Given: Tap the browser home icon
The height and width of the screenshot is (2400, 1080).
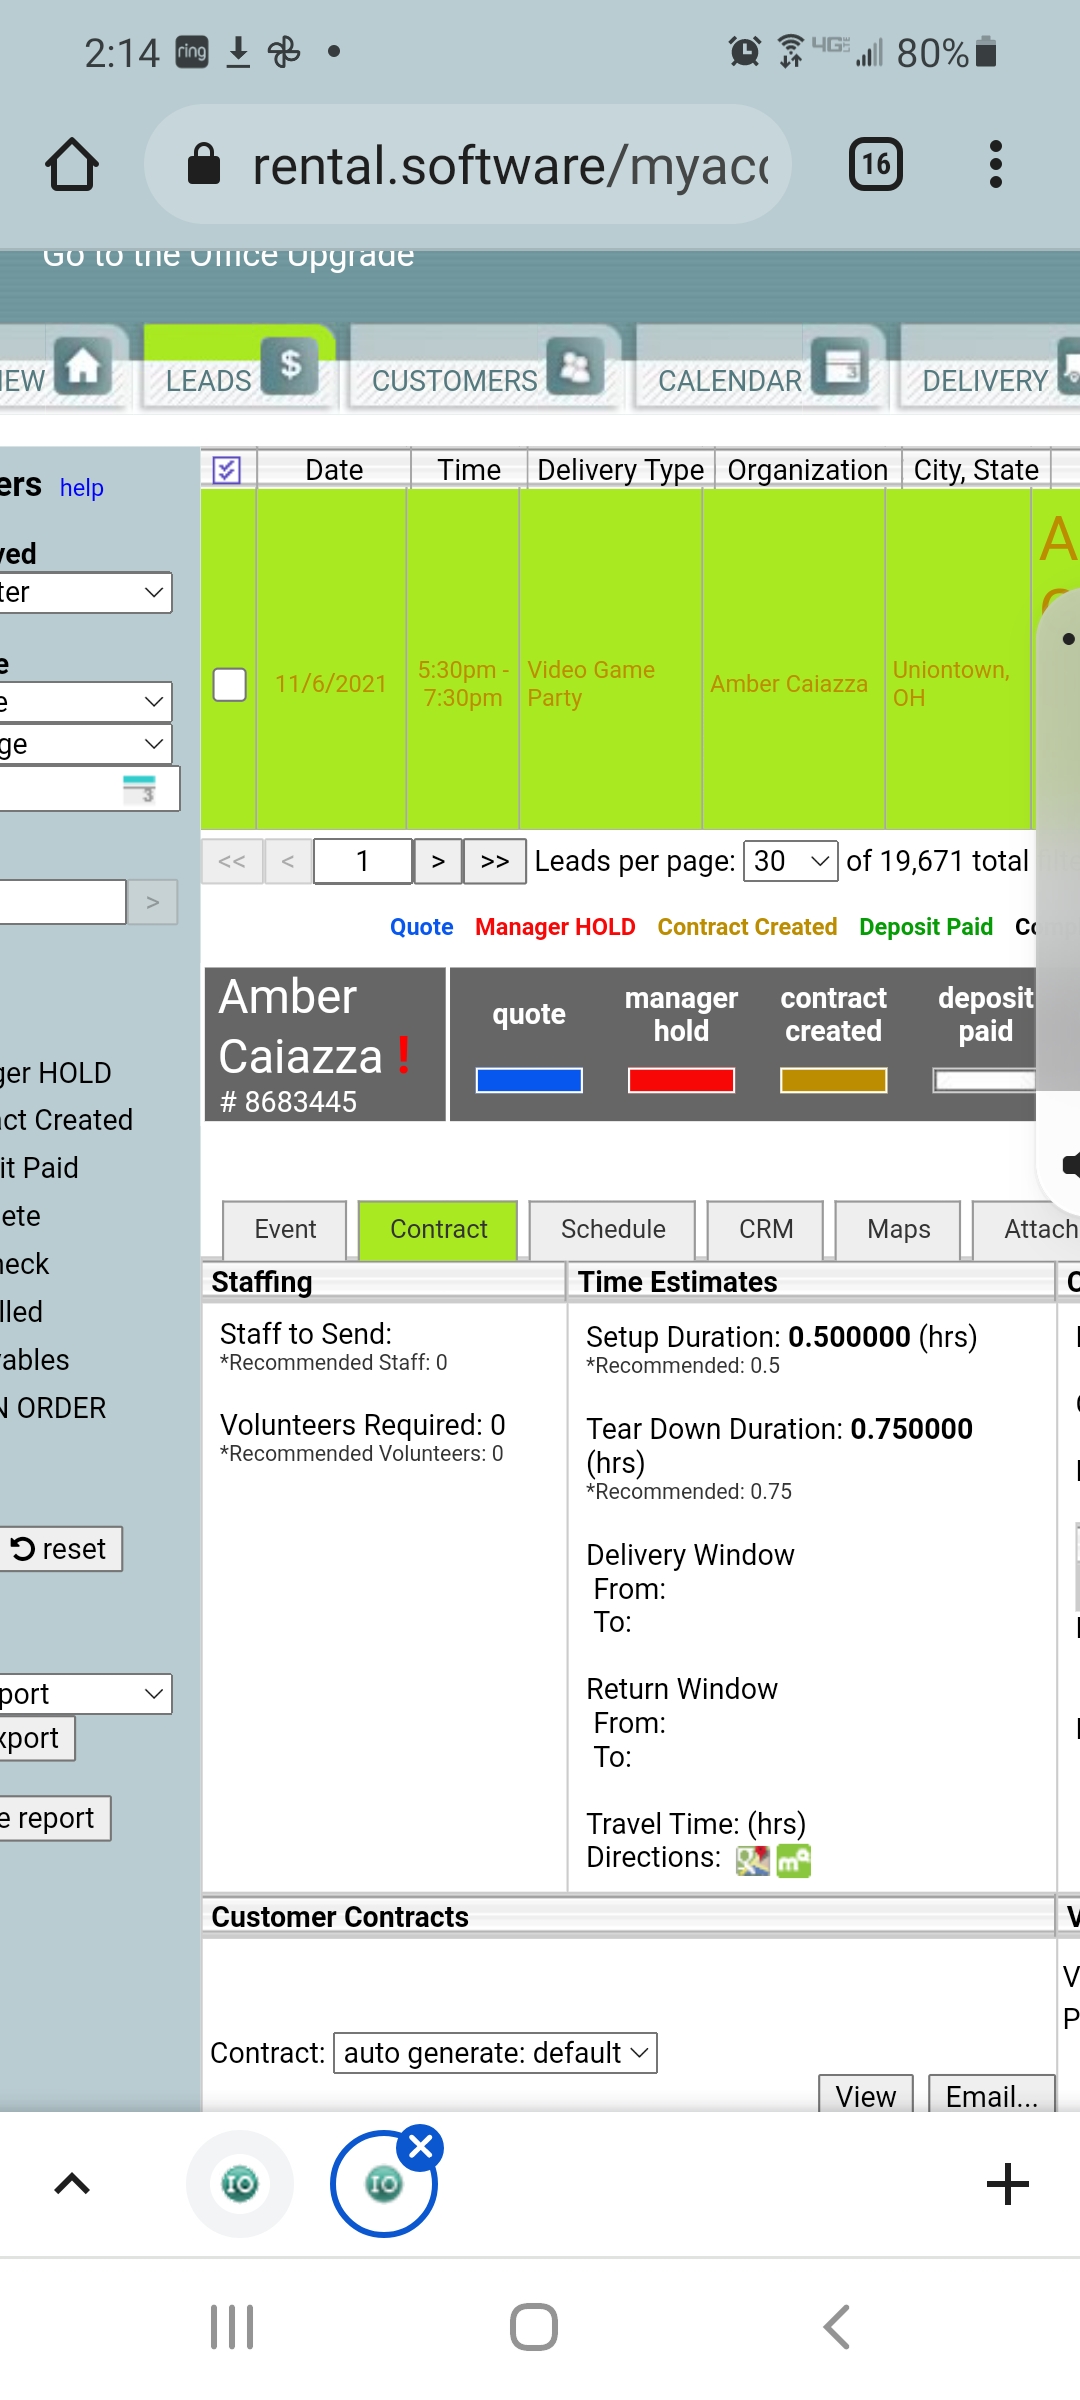Looking at the screenshot, I should [72, 165].
